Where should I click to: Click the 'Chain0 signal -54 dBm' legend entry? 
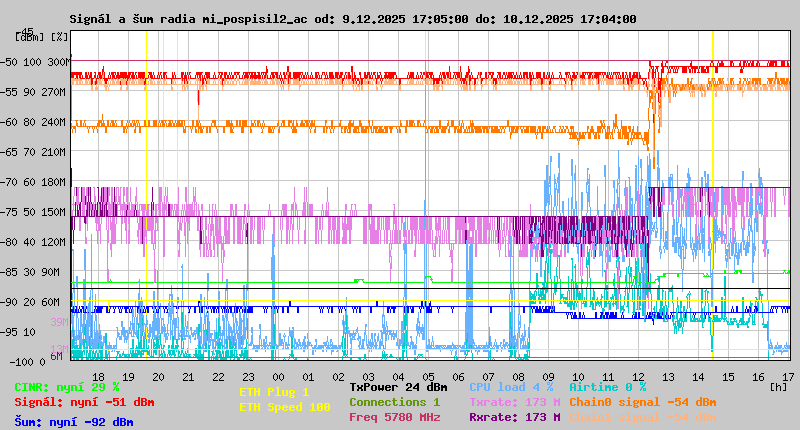pos(642,402)
